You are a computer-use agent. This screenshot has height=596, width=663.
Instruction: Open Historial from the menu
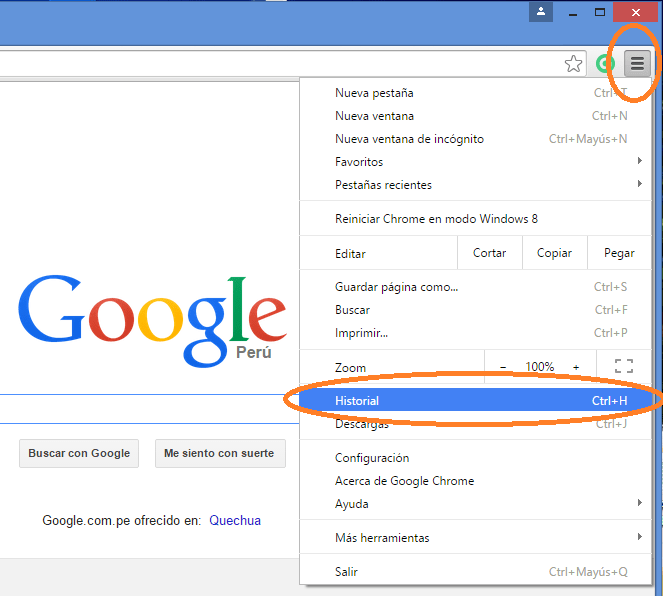coord(475,400)
